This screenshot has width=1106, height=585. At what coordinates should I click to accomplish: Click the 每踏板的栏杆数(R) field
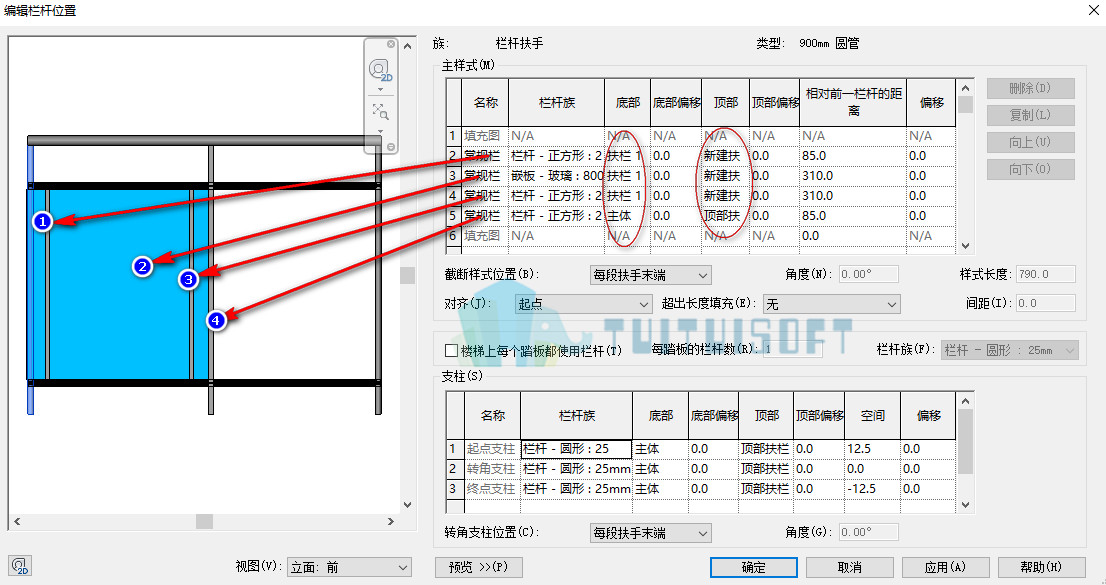(x=793, y=349)
